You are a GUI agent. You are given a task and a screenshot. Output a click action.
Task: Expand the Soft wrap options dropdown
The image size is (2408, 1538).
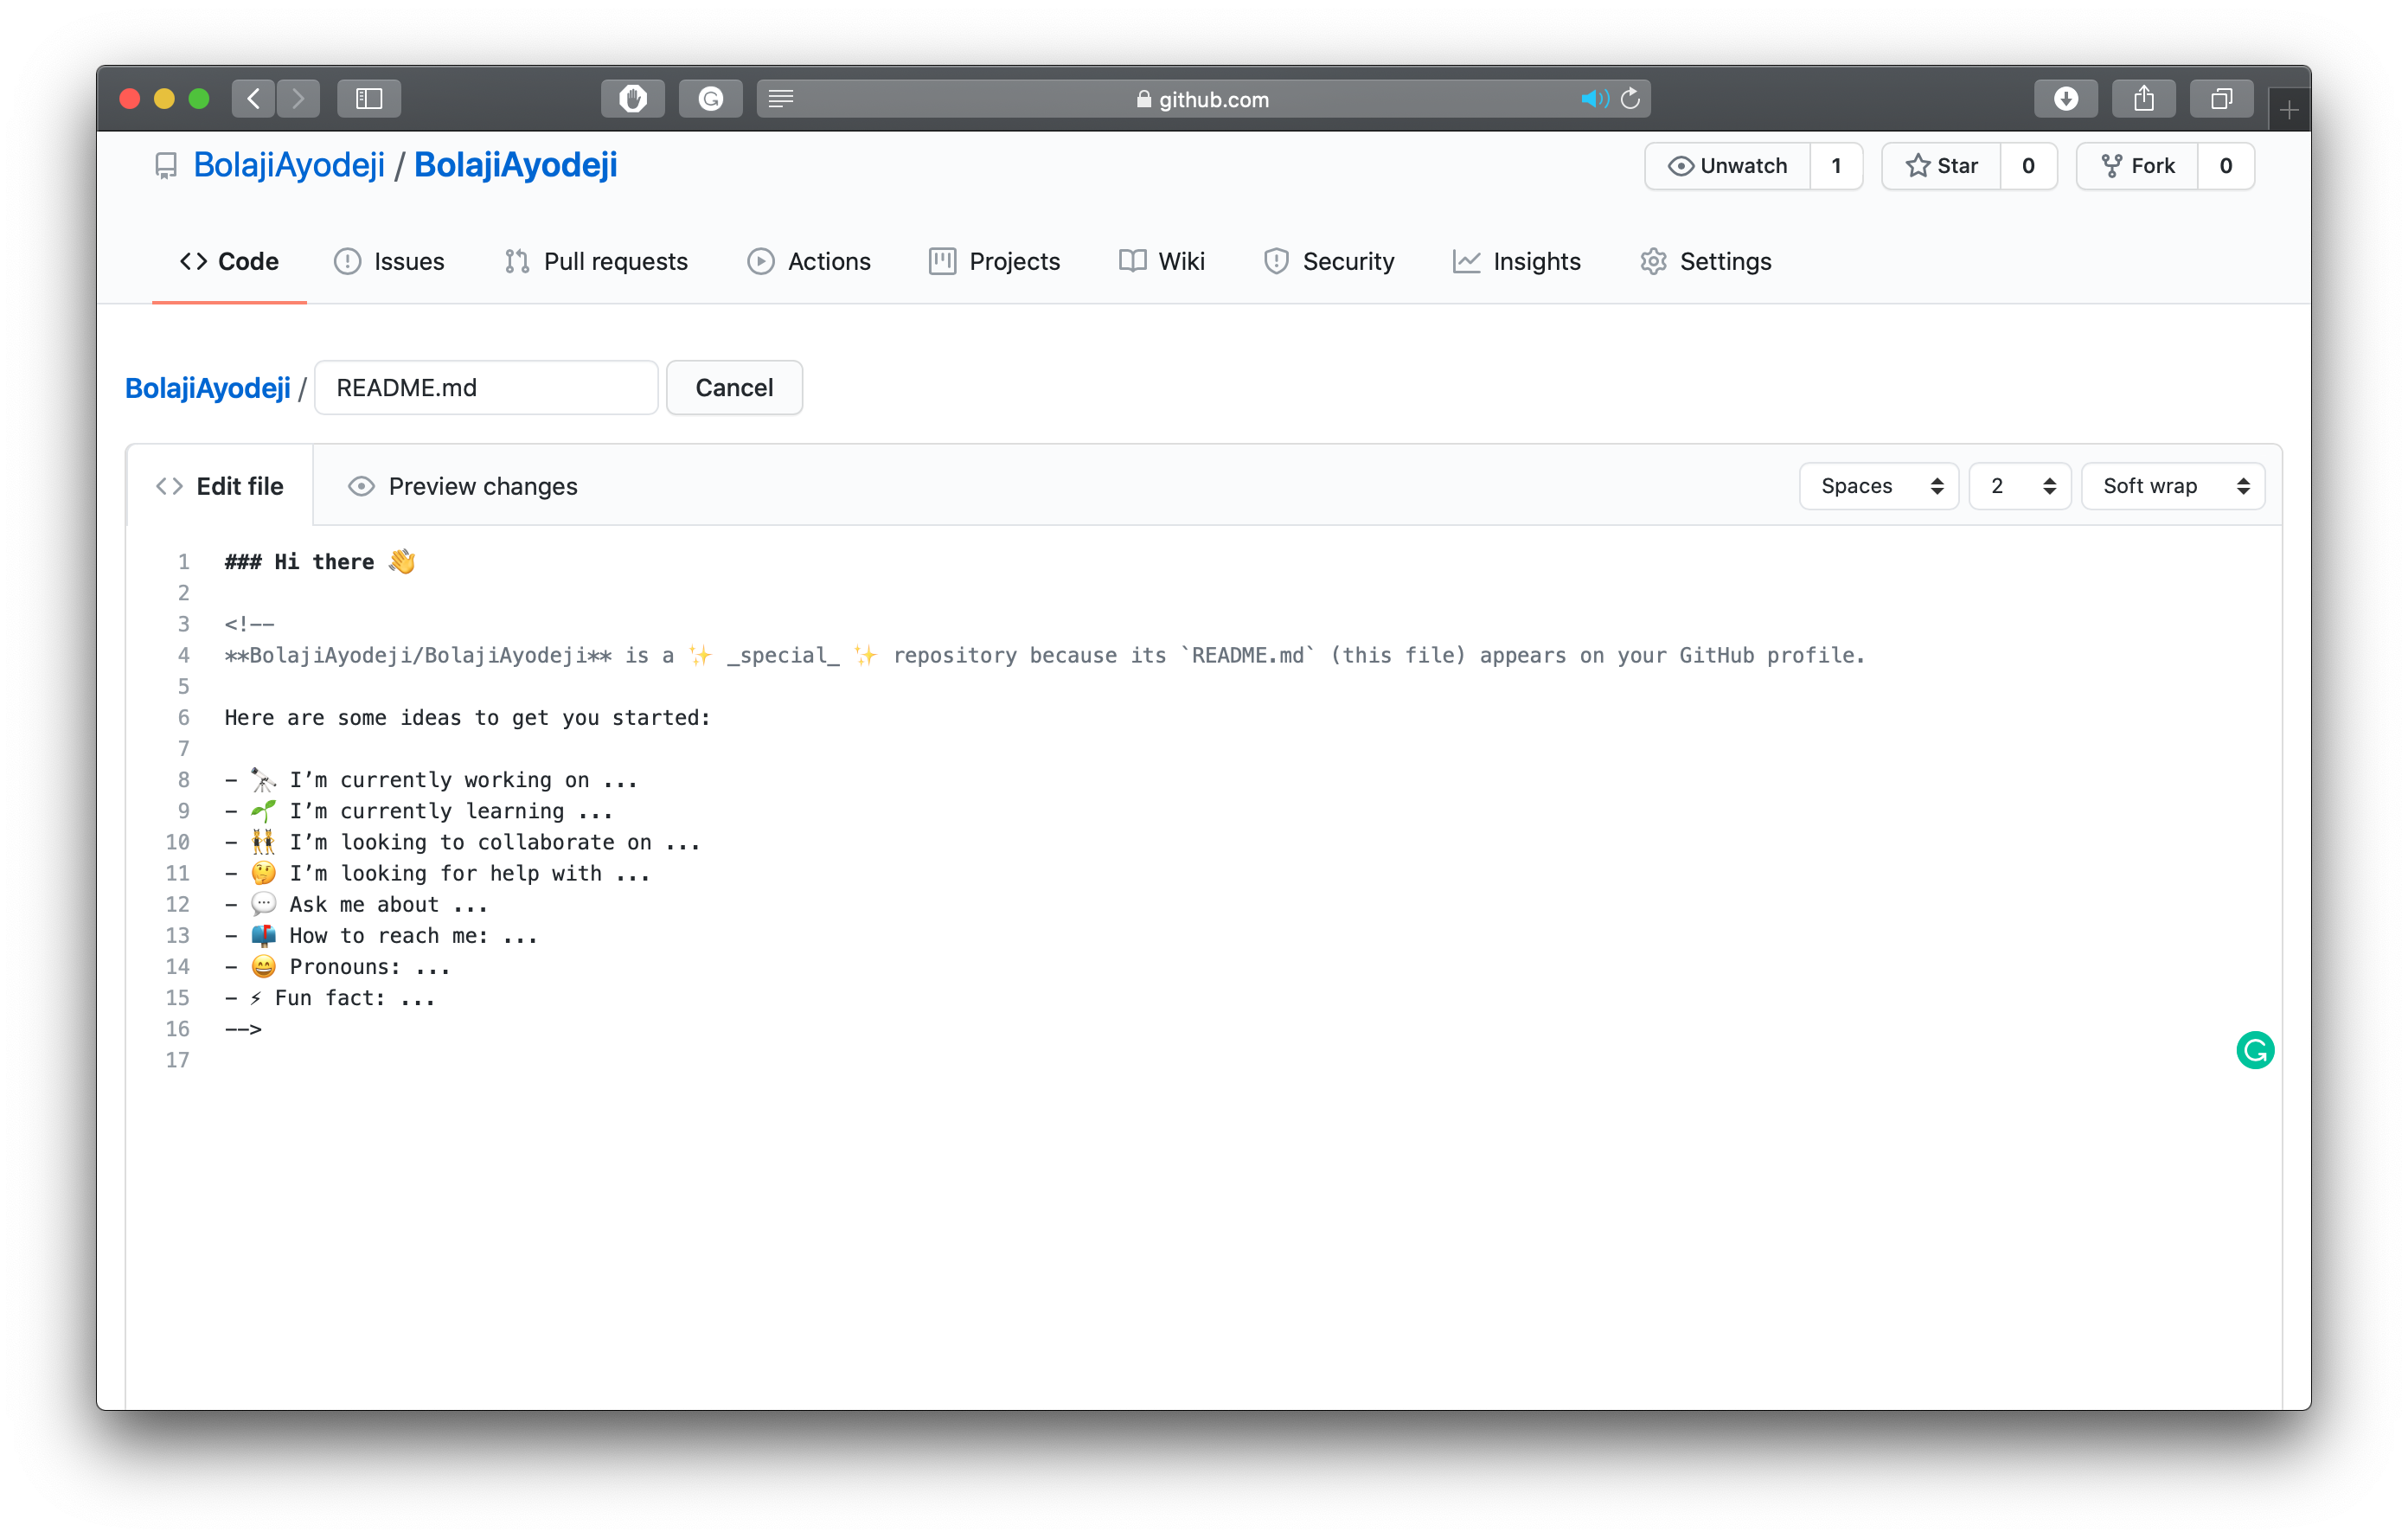(2171, 486)
